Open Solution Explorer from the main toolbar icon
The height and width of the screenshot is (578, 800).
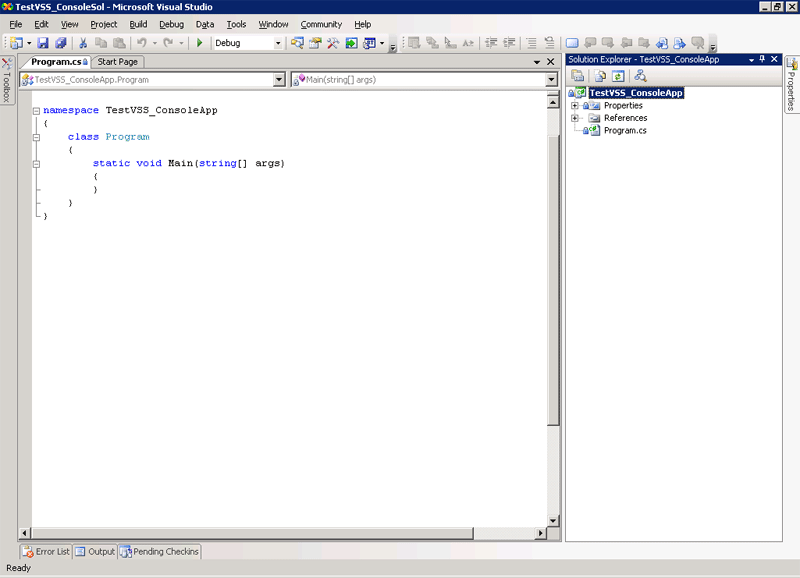click(297, 43)
